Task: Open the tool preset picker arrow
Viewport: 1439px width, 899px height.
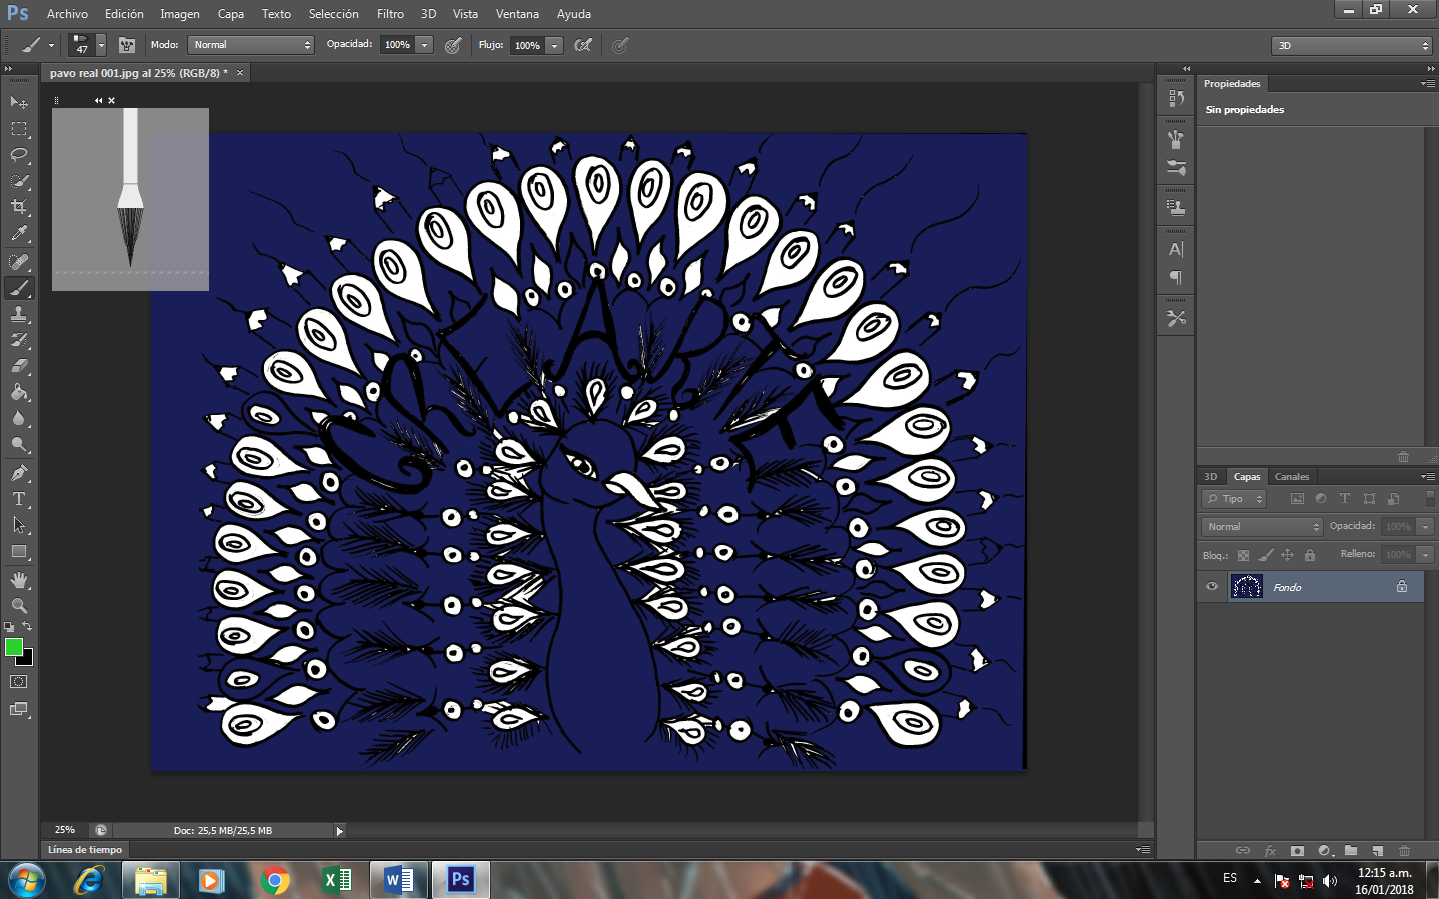Action: tap(51, 45)
